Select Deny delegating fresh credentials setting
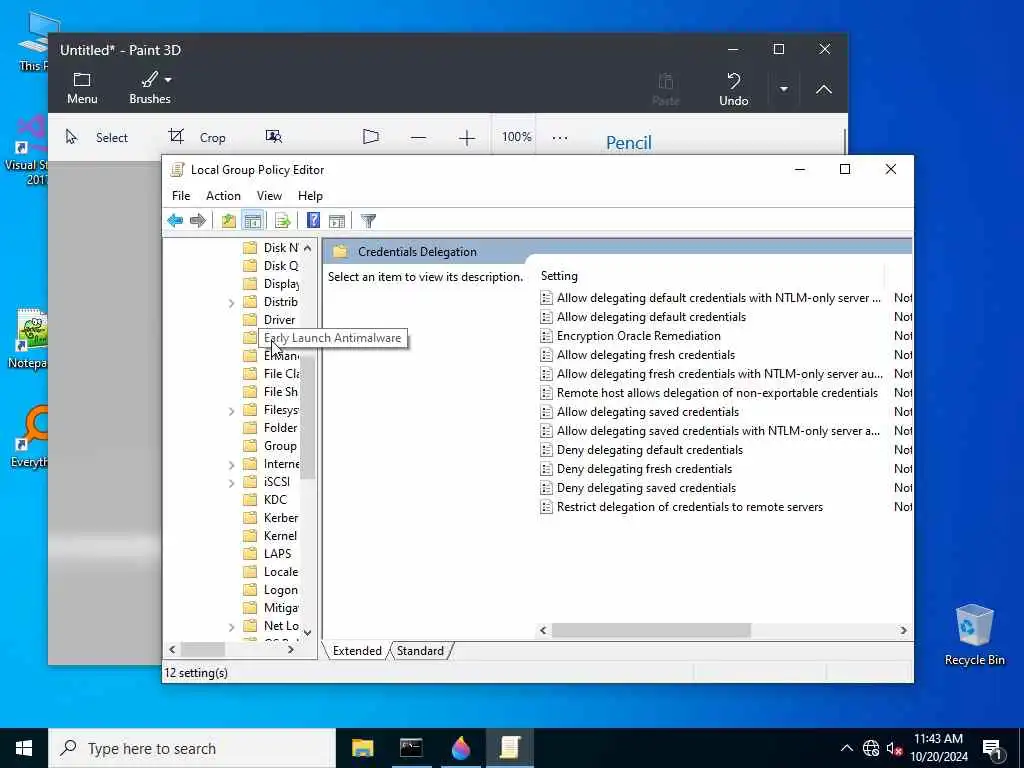Image resolution: width=1024 pixels, height=768 pixels. (645, 469)
